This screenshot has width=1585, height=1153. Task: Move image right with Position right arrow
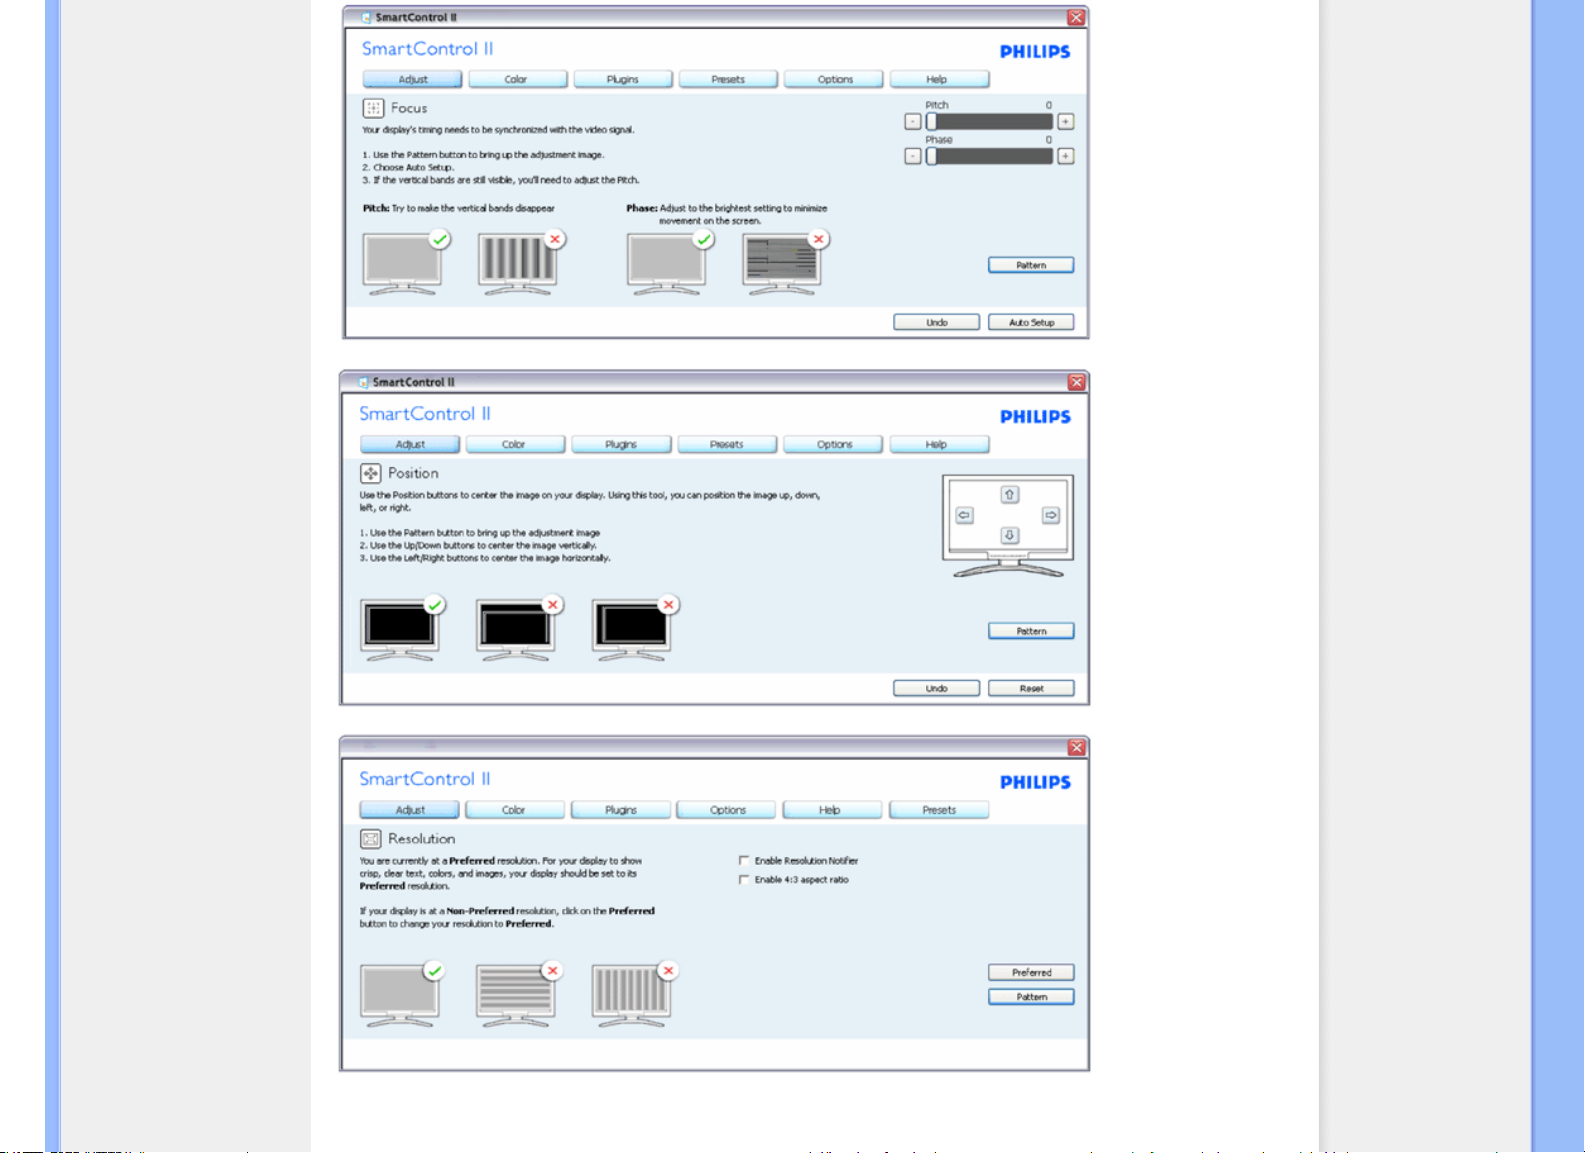click(1051, 515)
